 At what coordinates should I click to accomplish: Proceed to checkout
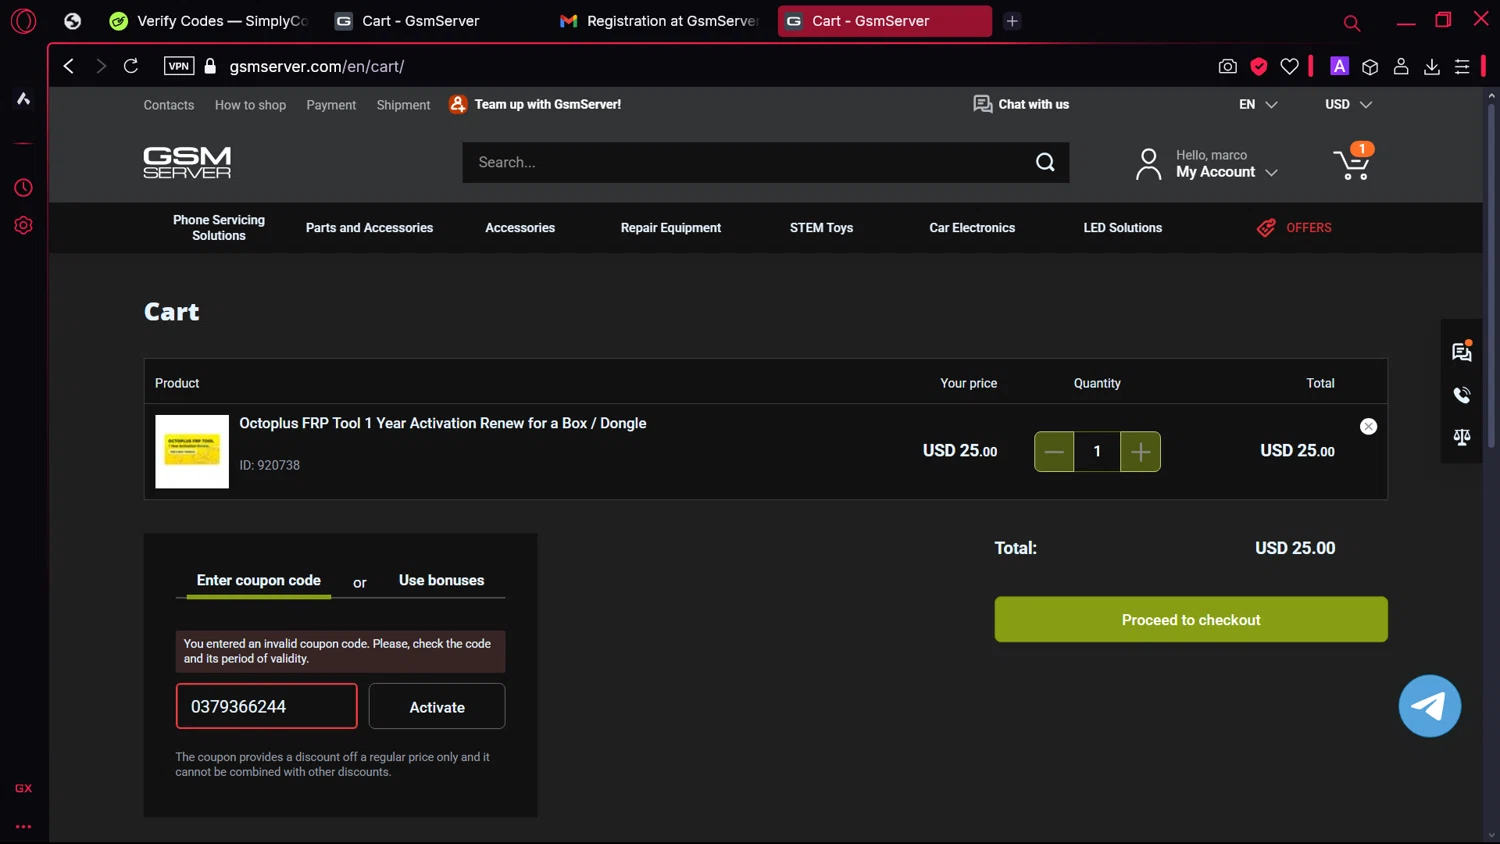[x=1191, y=620]
